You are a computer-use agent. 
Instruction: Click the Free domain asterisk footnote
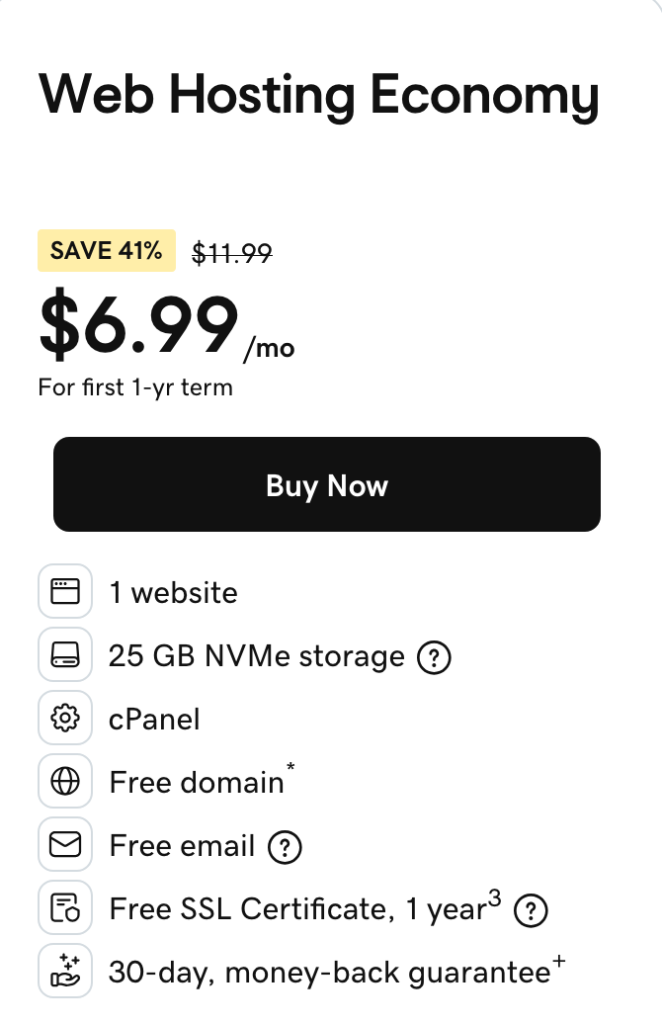coord(290,767)
